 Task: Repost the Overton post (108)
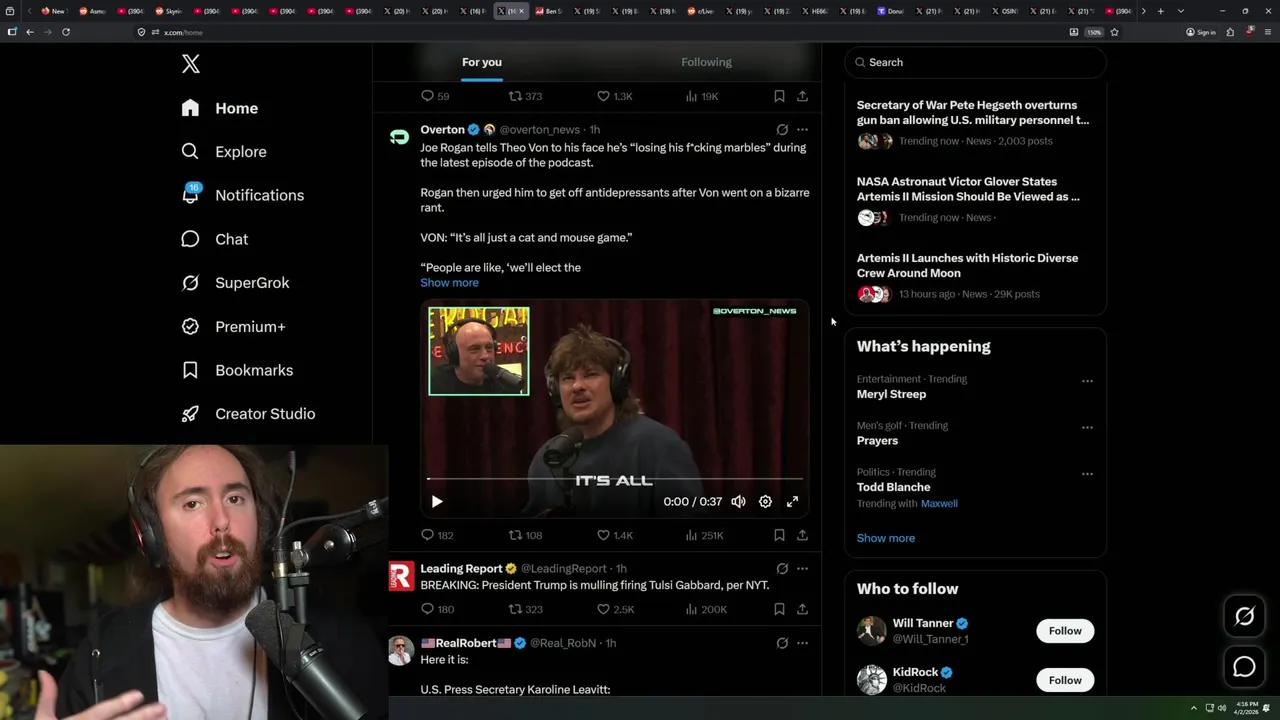click(525, 535)
